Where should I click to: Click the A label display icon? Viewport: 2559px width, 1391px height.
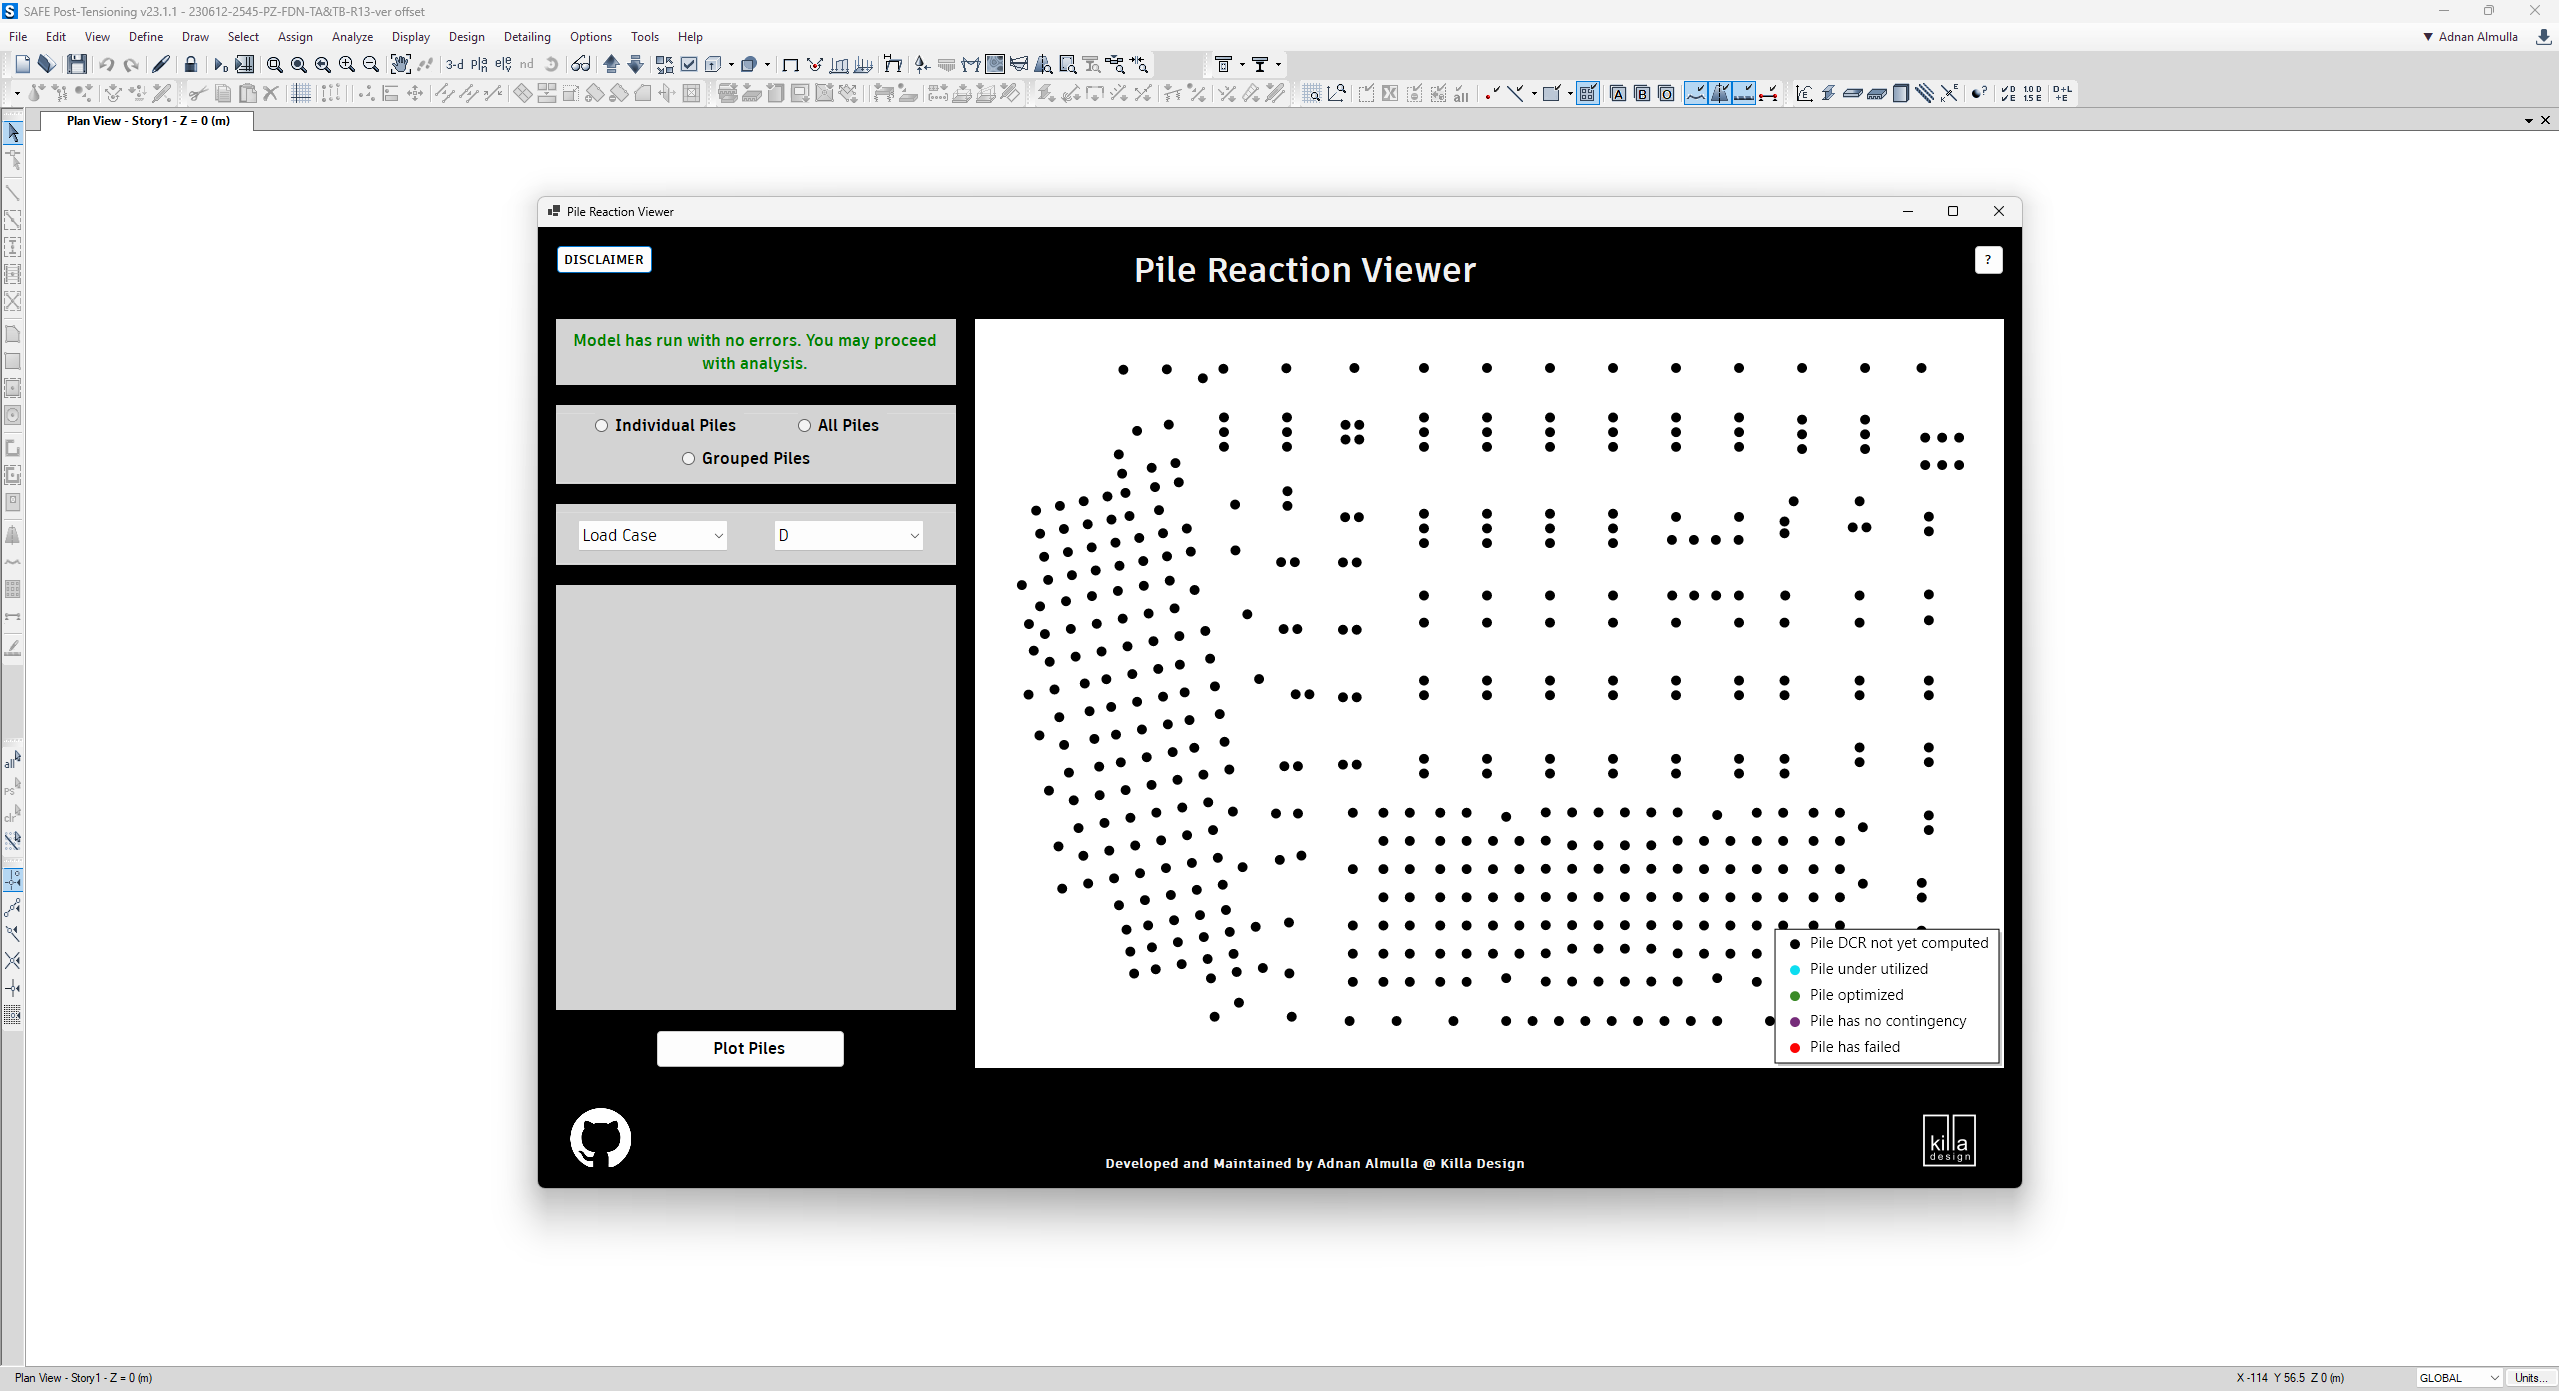1618,93
